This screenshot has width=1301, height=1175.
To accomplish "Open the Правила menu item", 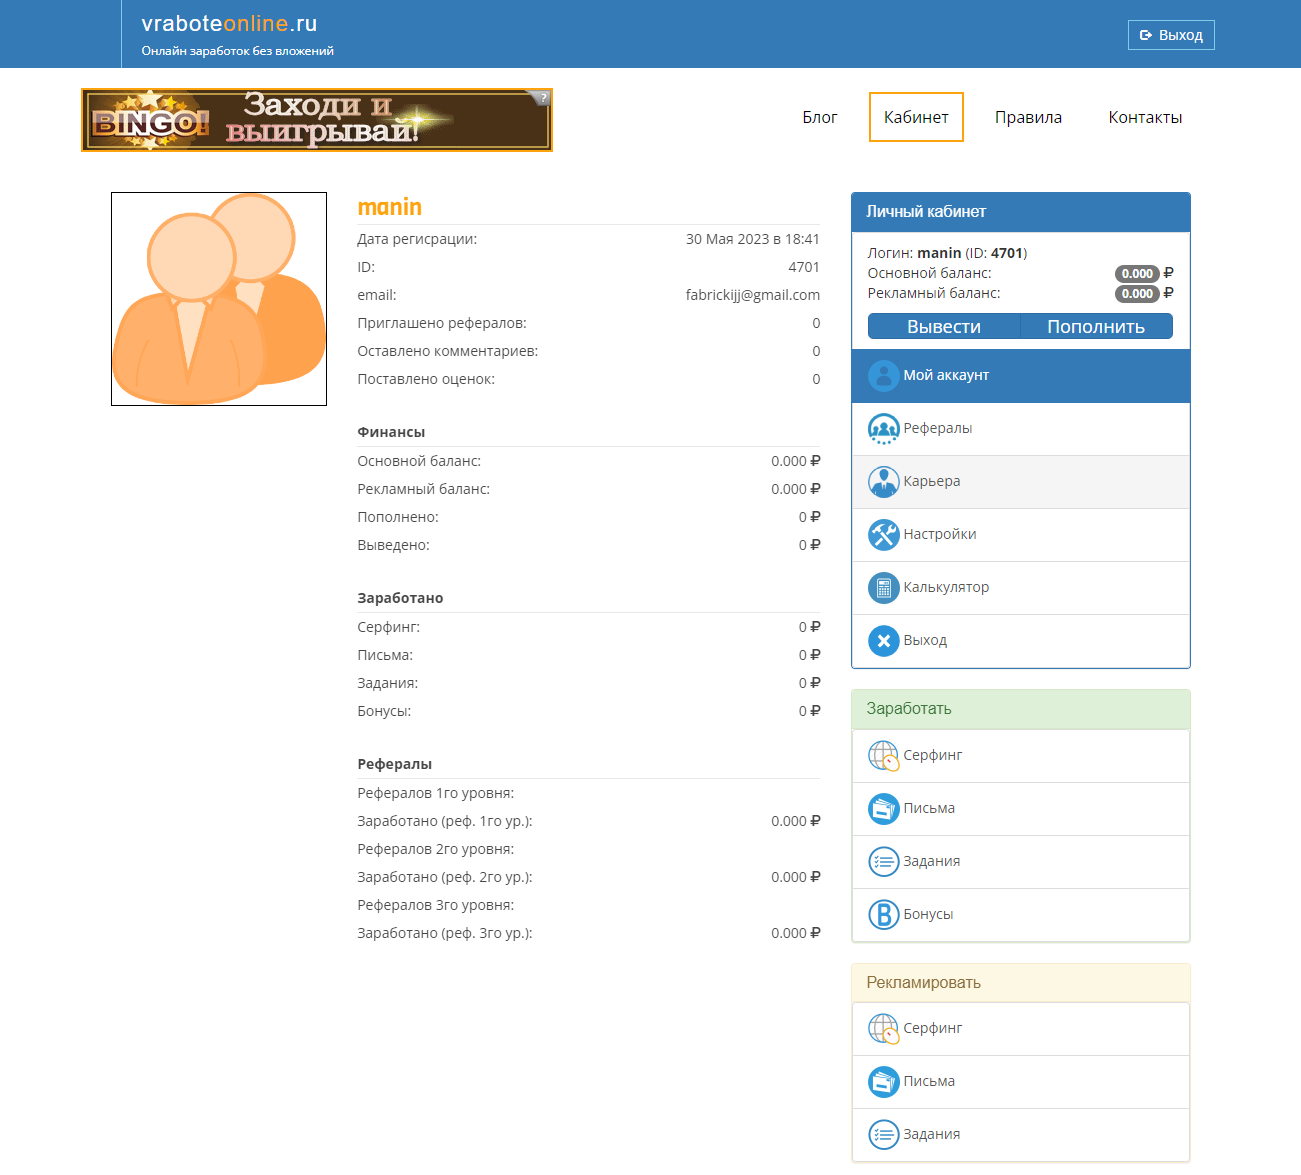I will tap(1028, 117).
